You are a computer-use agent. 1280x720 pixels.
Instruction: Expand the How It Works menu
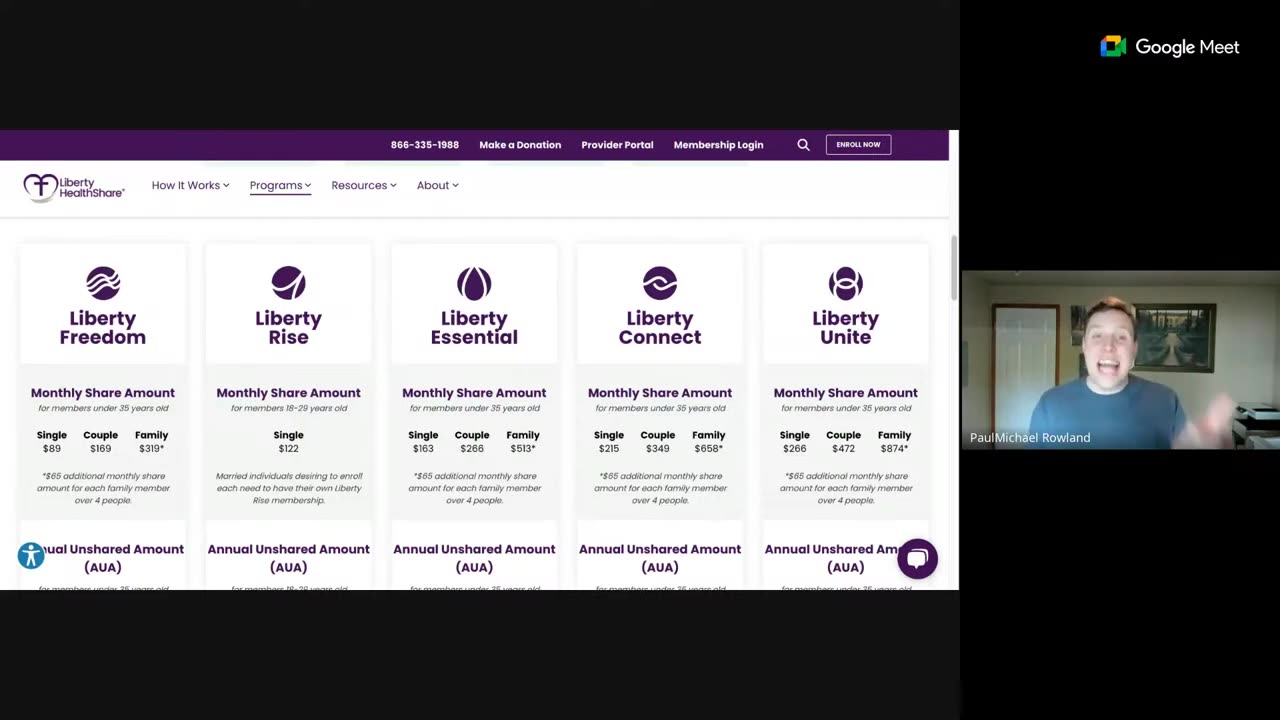coord(190,185)
